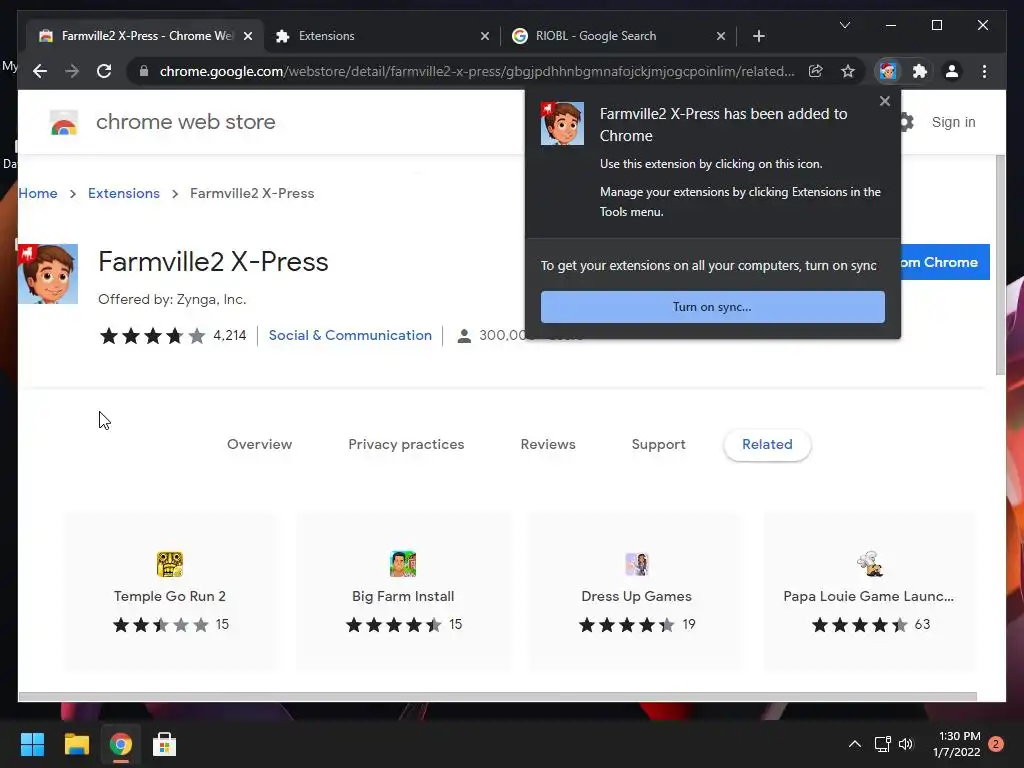Open the Dress Up Games card
Image resolution: width=1024 pixels, height=768 pixels.
point(636,592)
